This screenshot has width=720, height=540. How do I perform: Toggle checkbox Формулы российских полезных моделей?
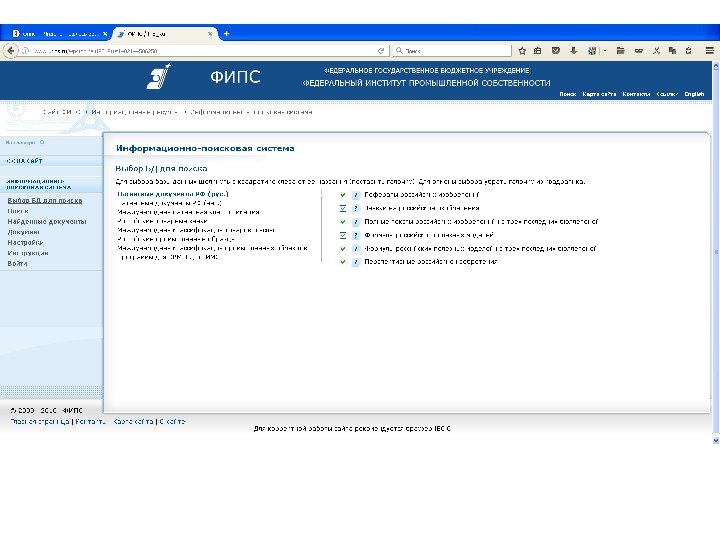click(x=343, y=235)
